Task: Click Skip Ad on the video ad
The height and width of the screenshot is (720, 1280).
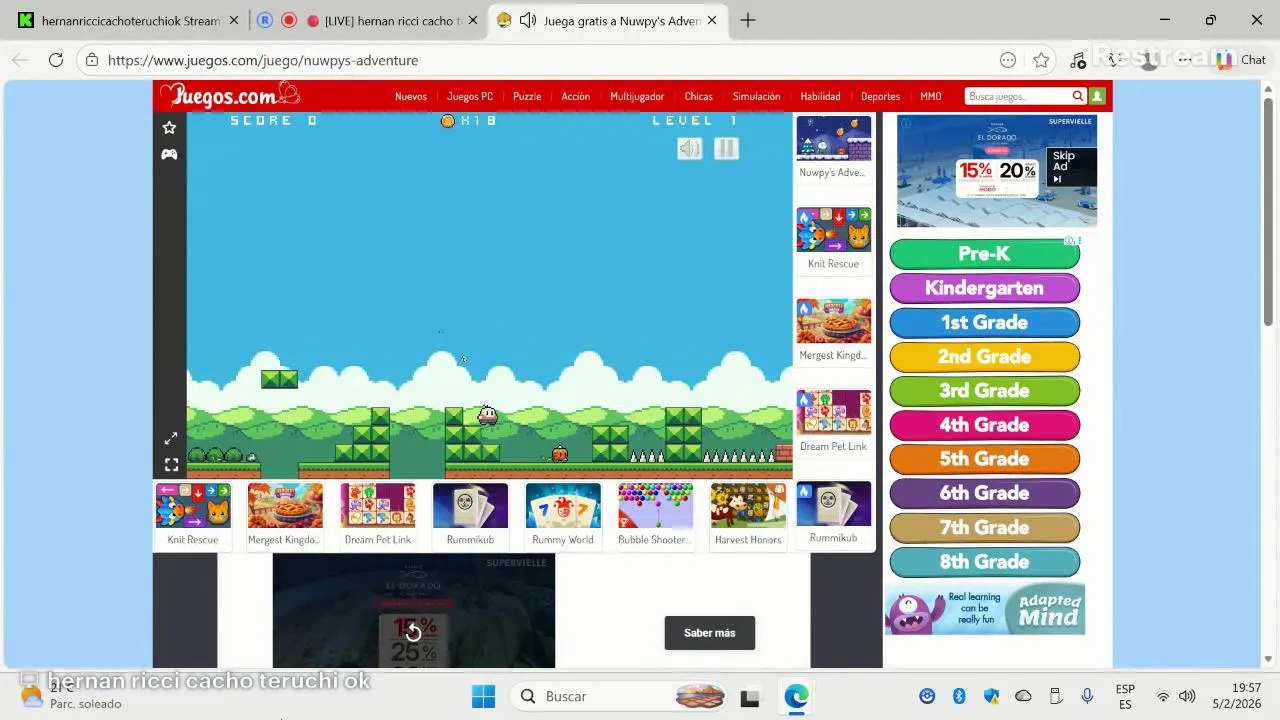Action: pyautogui.click(x=1072, y=167)
